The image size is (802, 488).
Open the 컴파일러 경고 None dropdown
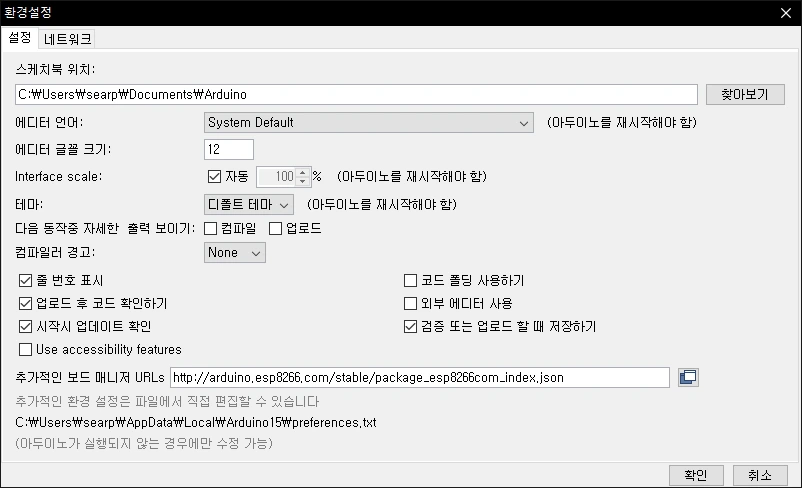click(235, 253)
